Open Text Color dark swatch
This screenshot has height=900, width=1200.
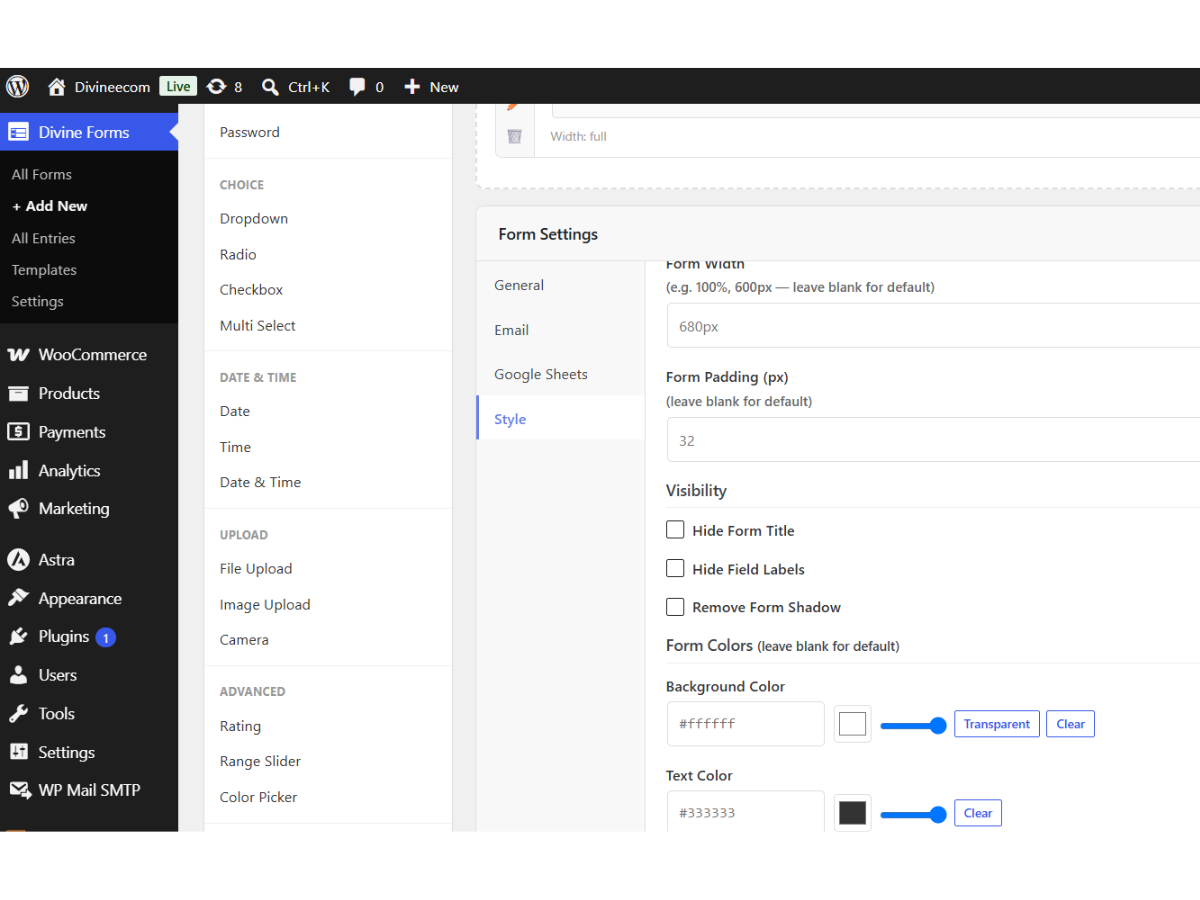click(852, 813)
